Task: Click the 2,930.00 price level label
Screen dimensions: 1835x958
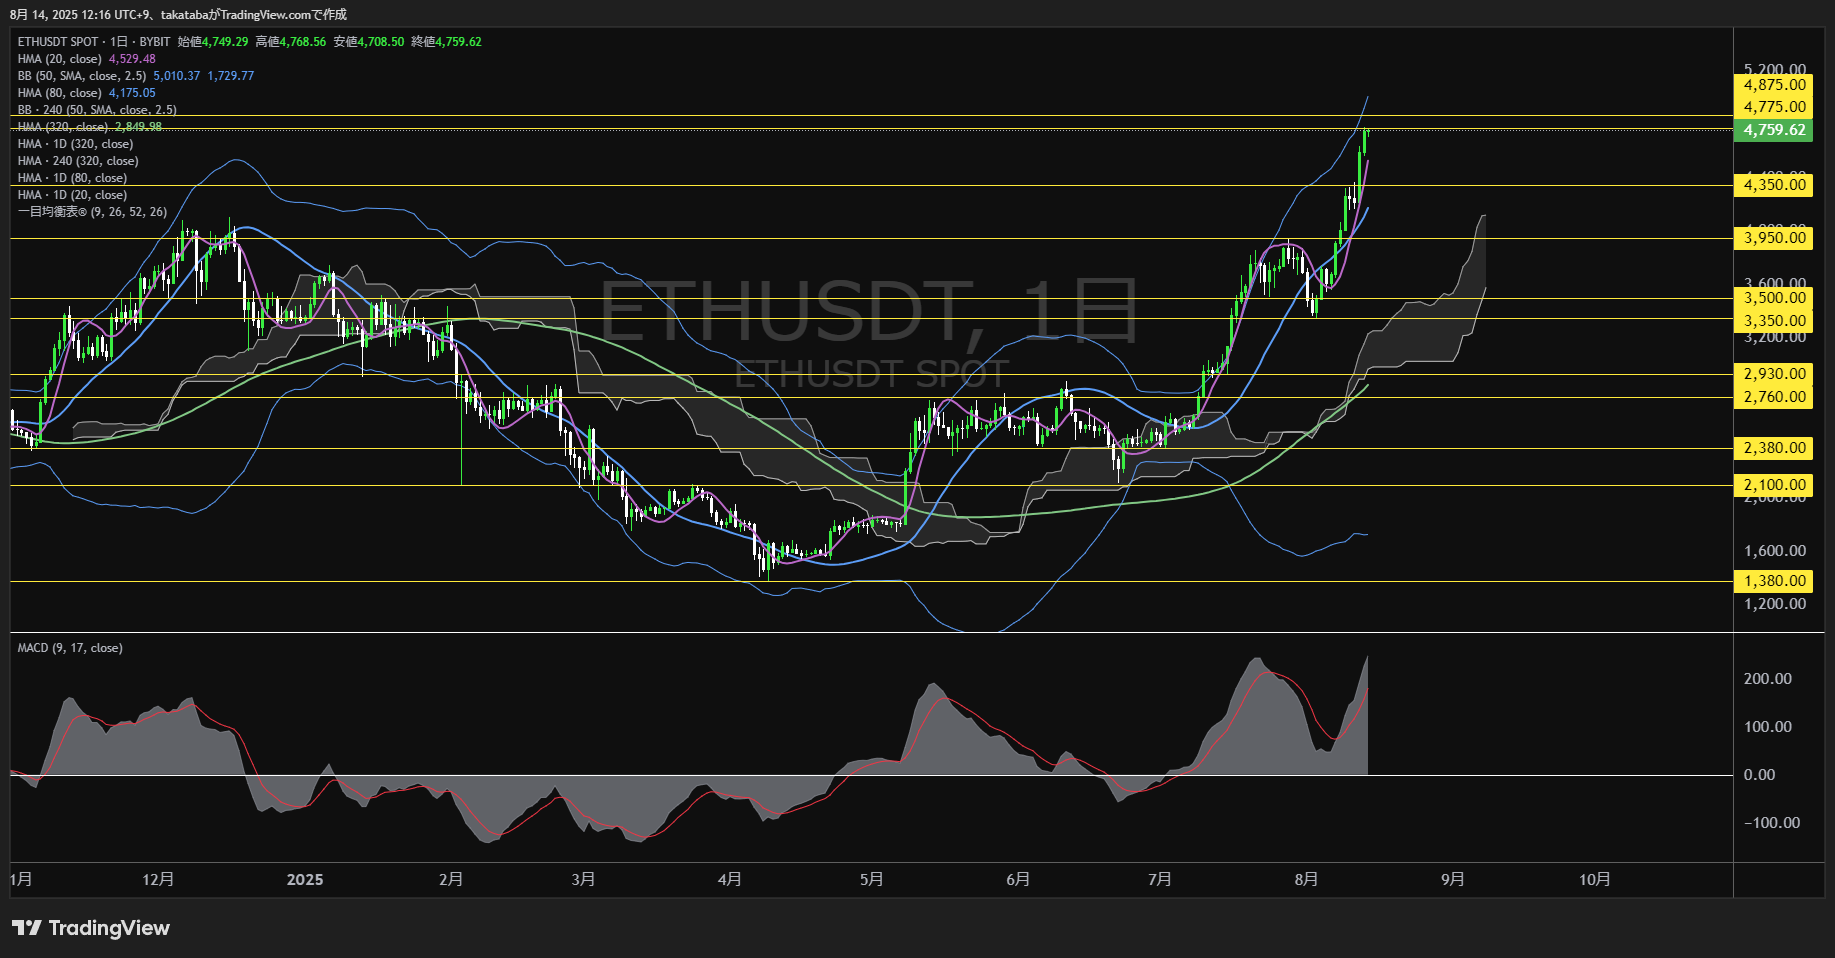Action: [1775, 374]
